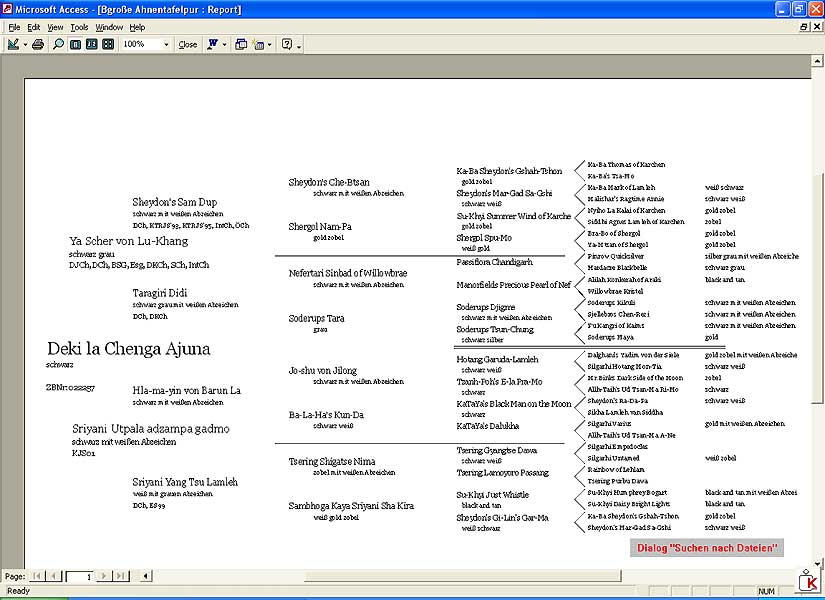Click "Su-Khyi Just Whistle" entry
The image size is (825, 600).
point(492,495)
